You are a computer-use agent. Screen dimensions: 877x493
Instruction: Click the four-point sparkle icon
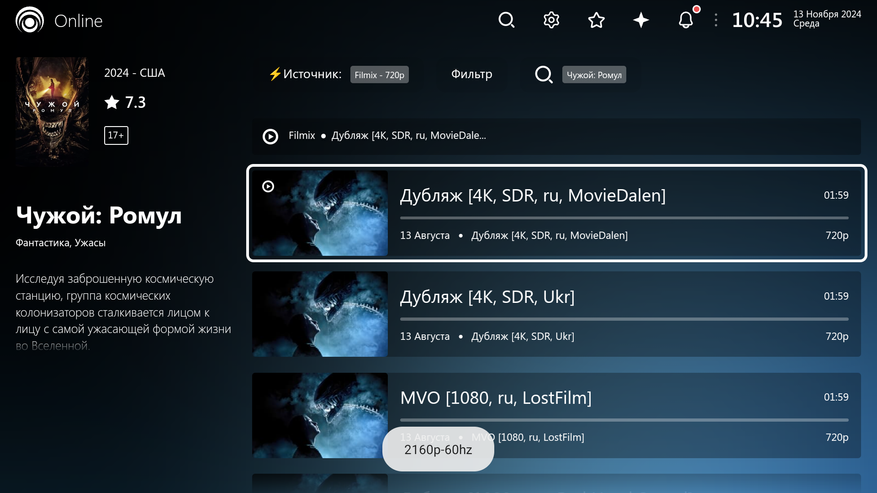(x=641, y=20)
